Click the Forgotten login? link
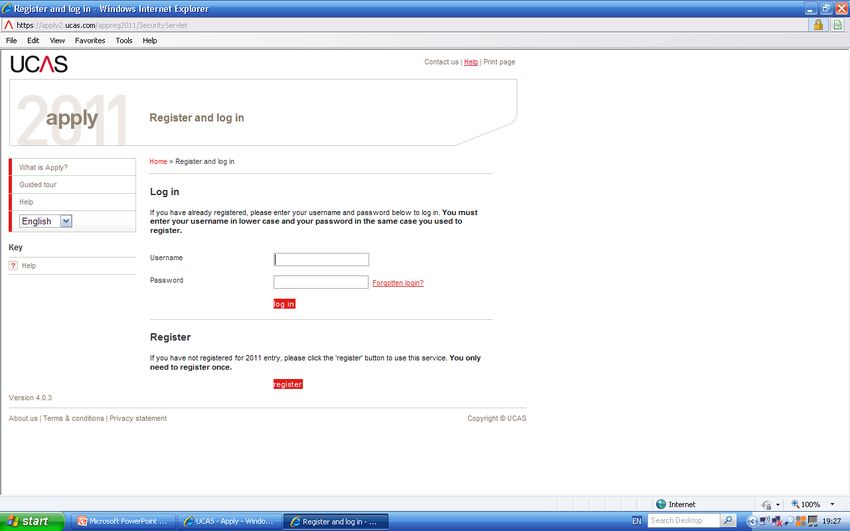This screenshot has height=531, width=850. pyautogui.click(x=398, y=283)
